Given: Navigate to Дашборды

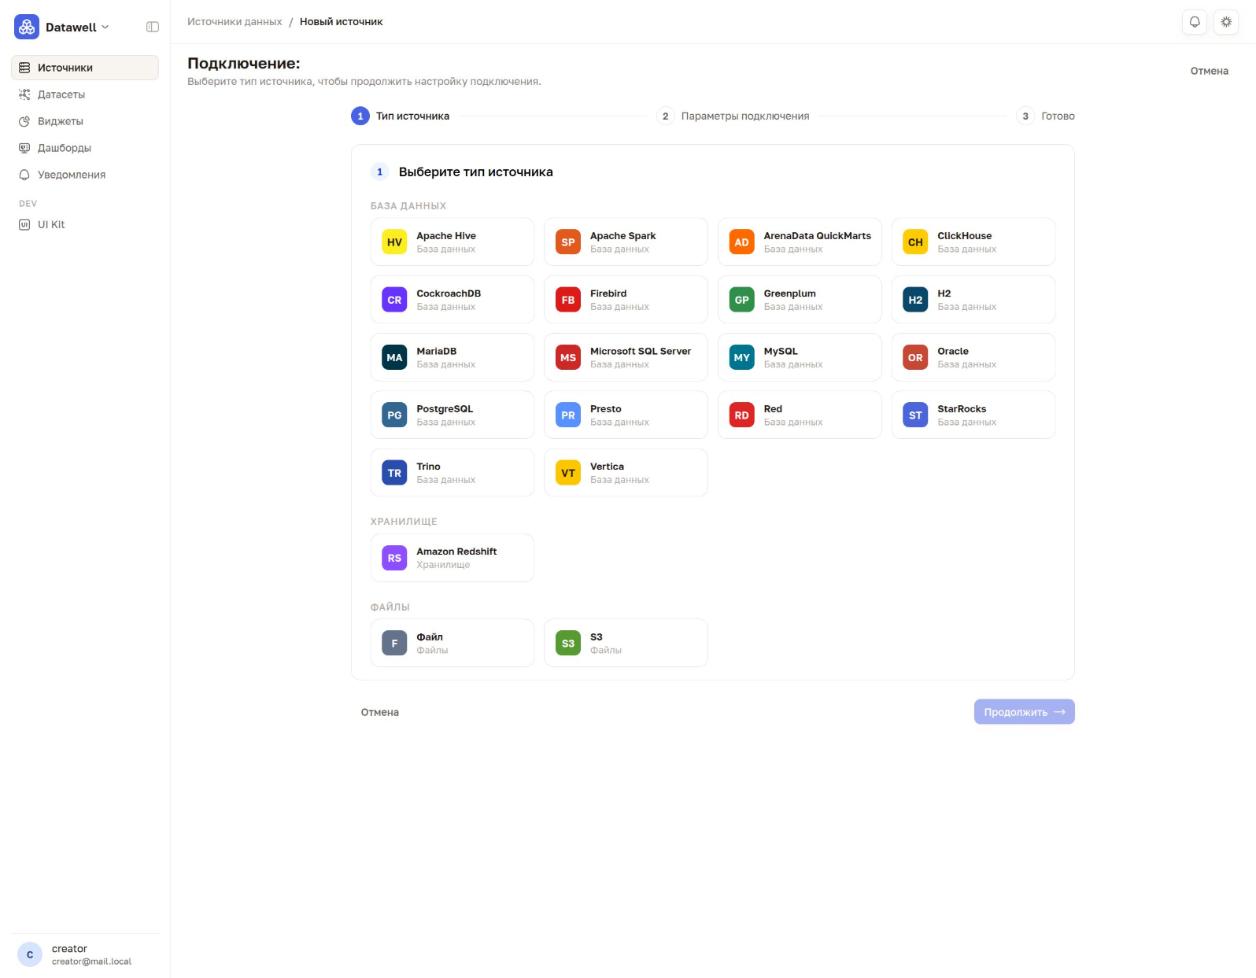Looking at the screenshot, I should tap(85, 148).
